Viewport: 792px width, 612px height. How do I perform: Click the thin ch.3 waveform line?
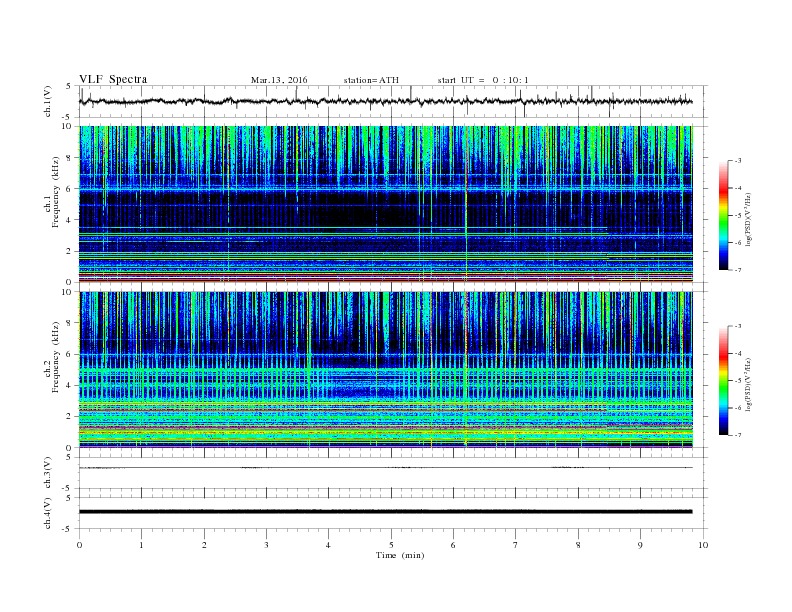pyautogui.click(x=385, y=468)
